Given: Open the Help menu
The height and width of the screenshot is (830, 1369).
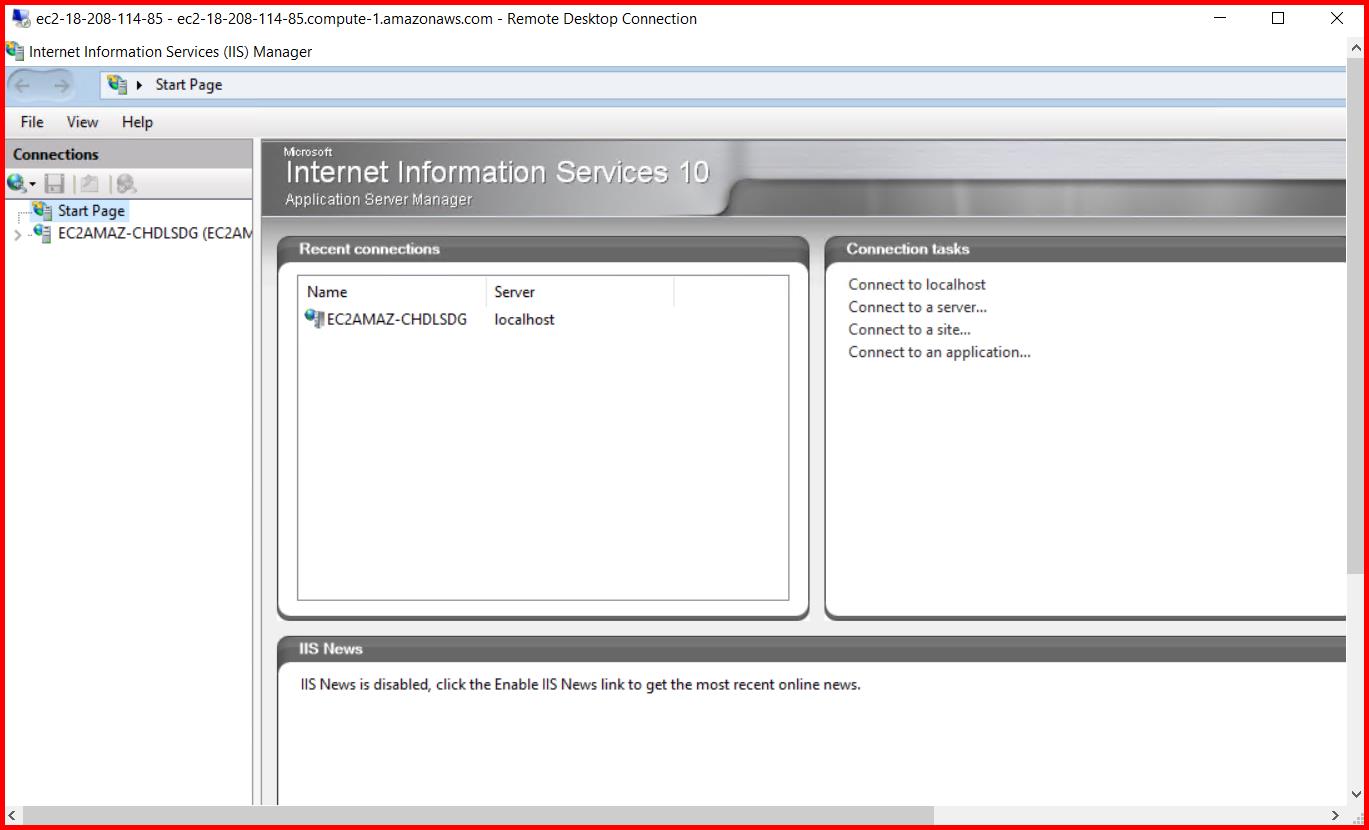Looking at the screenshot, I should 136,122.
